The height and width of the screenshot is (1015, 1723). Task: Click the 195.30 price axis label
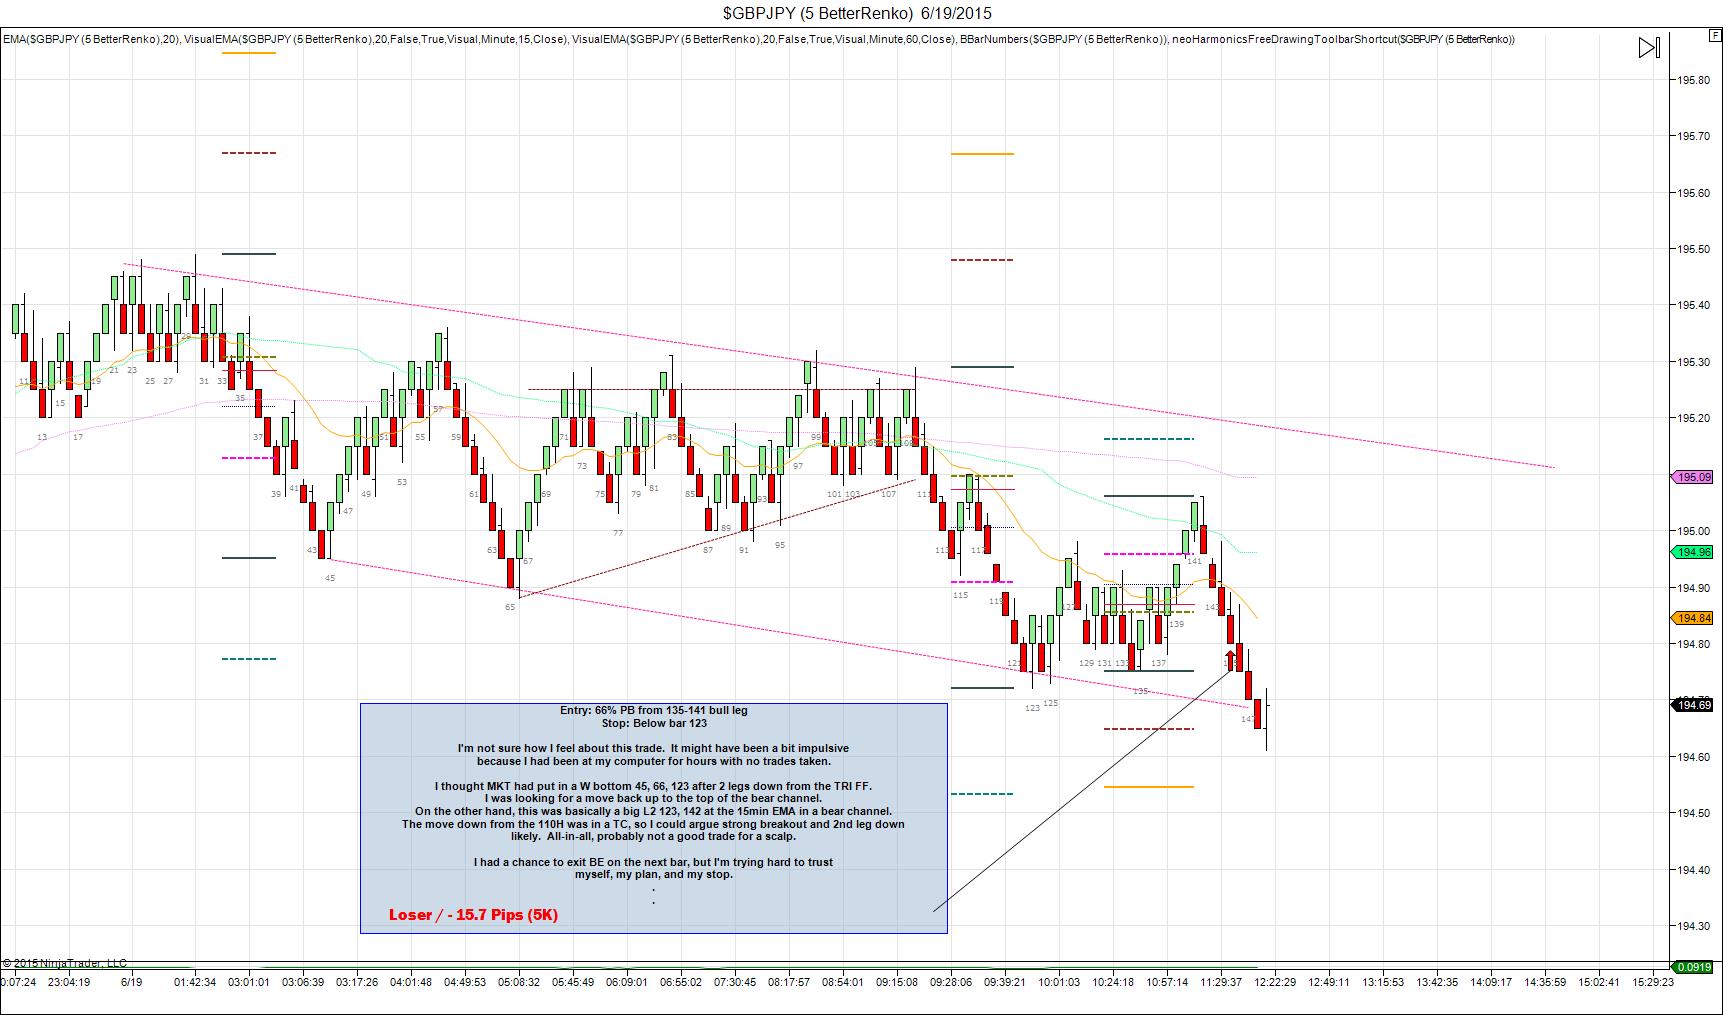(1691, 362)
